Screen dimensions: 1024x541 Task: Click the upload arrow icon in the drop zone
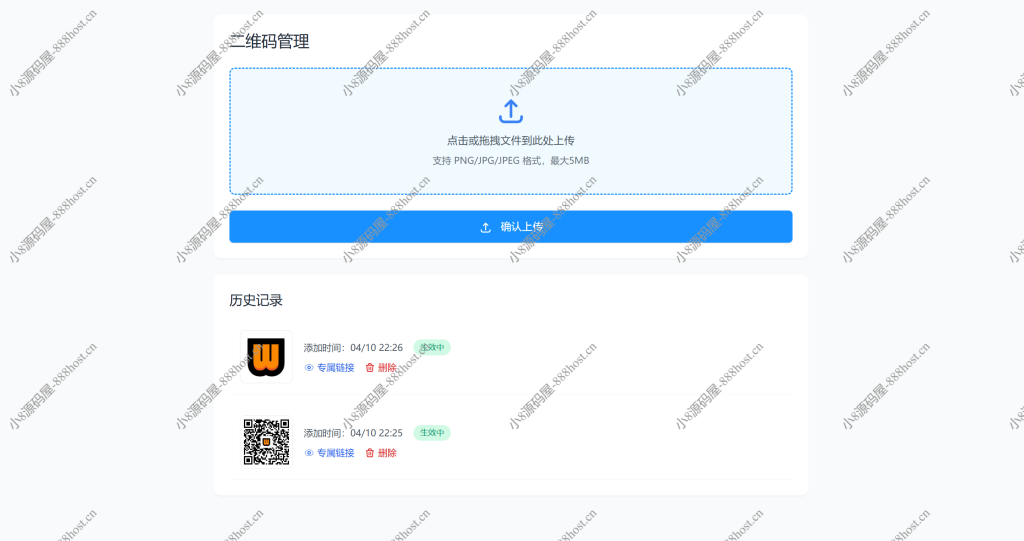click(x=511, y=111)
